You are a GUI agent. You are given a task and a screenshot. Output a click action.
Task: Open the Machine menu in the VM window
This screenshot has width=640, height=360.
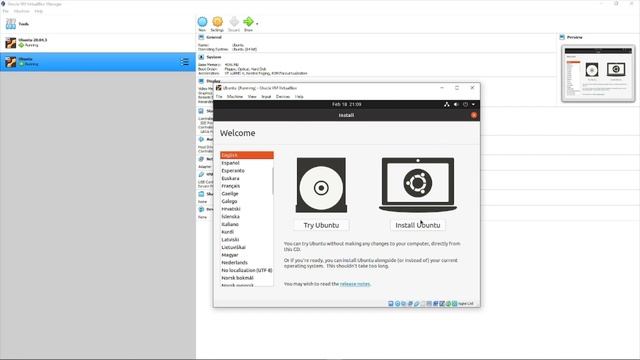click(235, 97)
